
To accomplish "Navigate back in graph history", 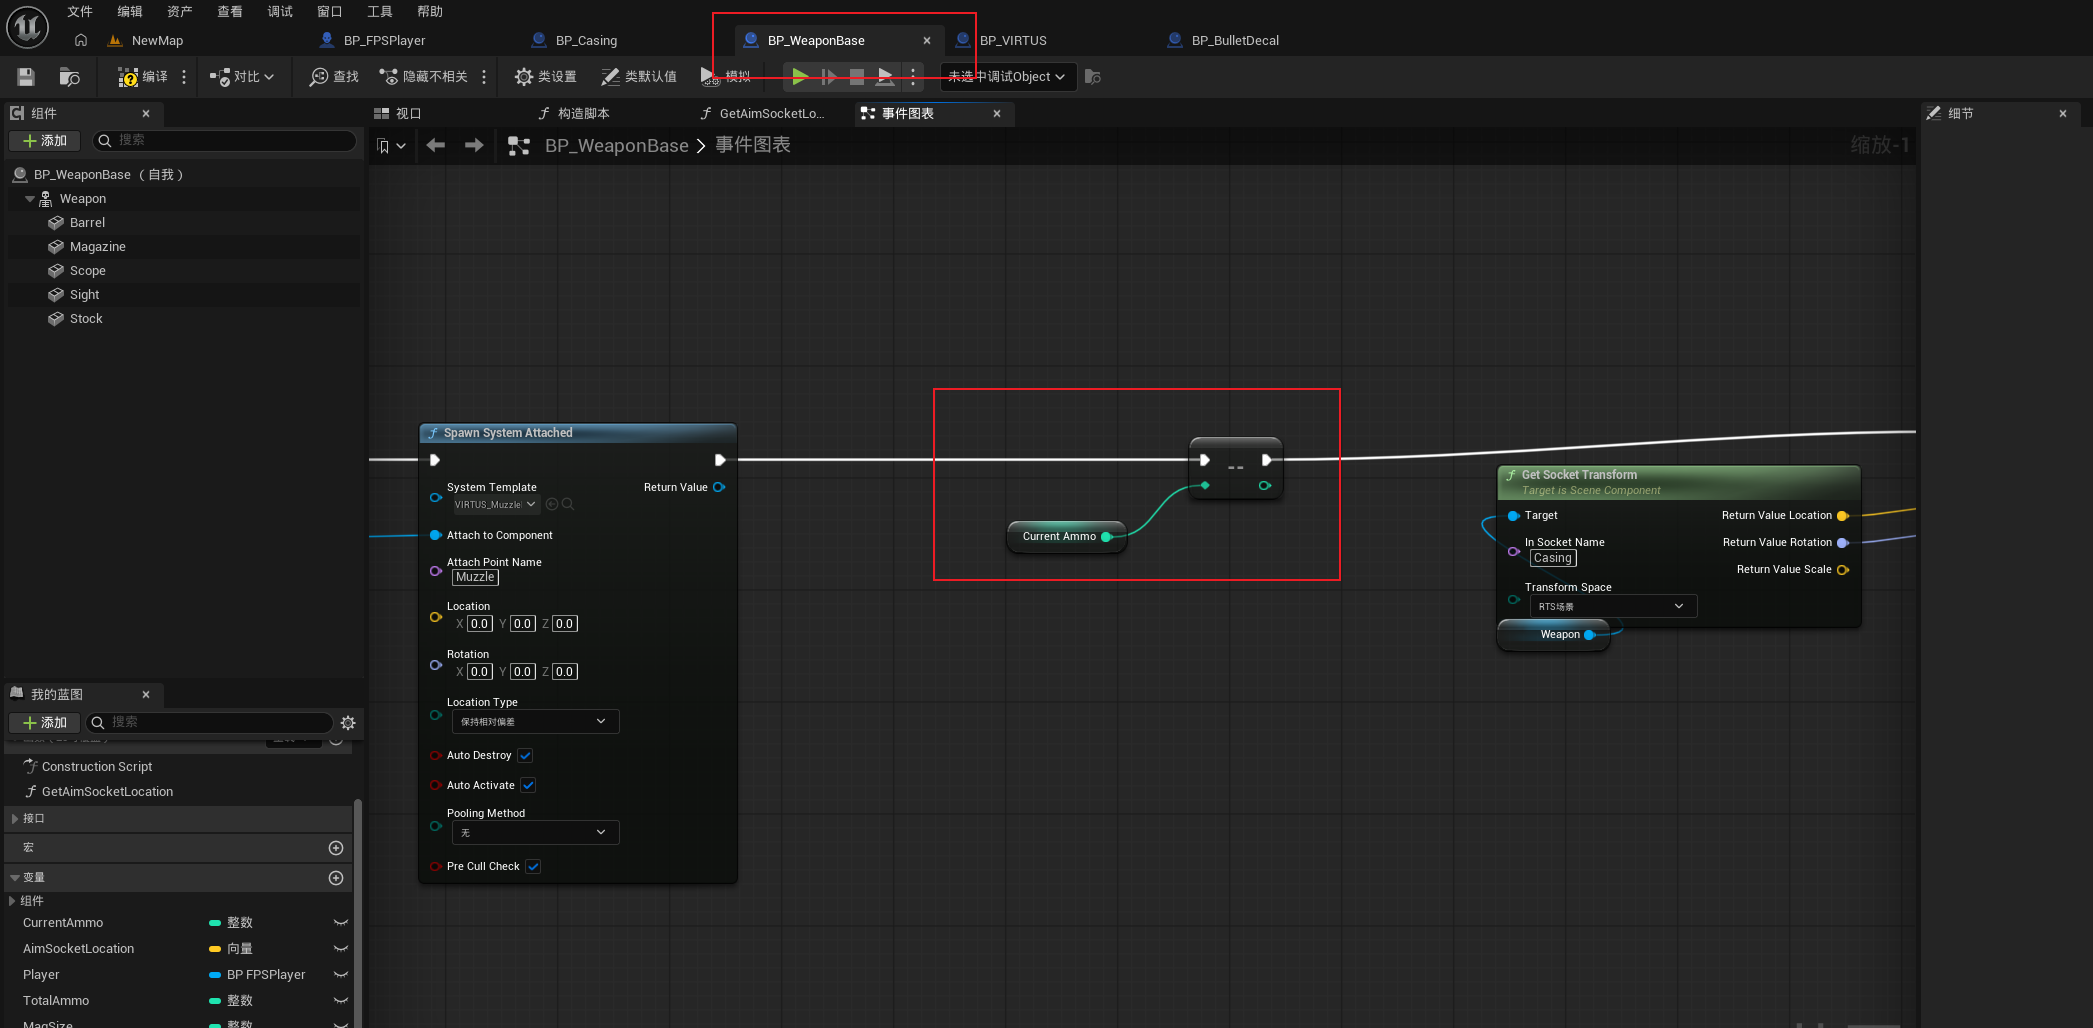I will pos(435,146).
